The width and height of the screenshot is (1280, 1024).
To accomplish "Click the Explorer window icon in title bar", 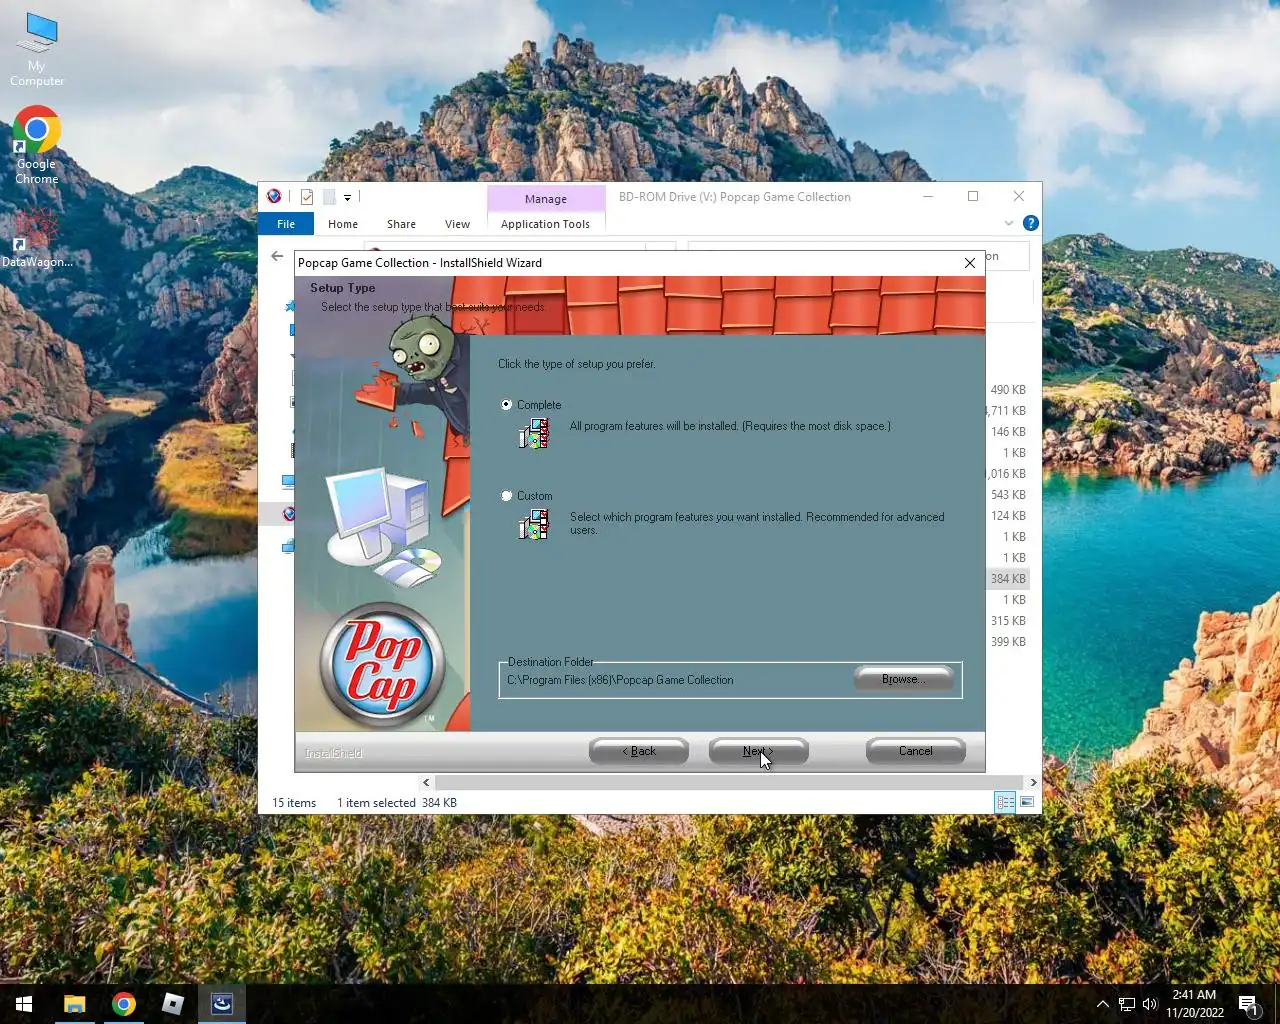I will (x=274, y=197).
